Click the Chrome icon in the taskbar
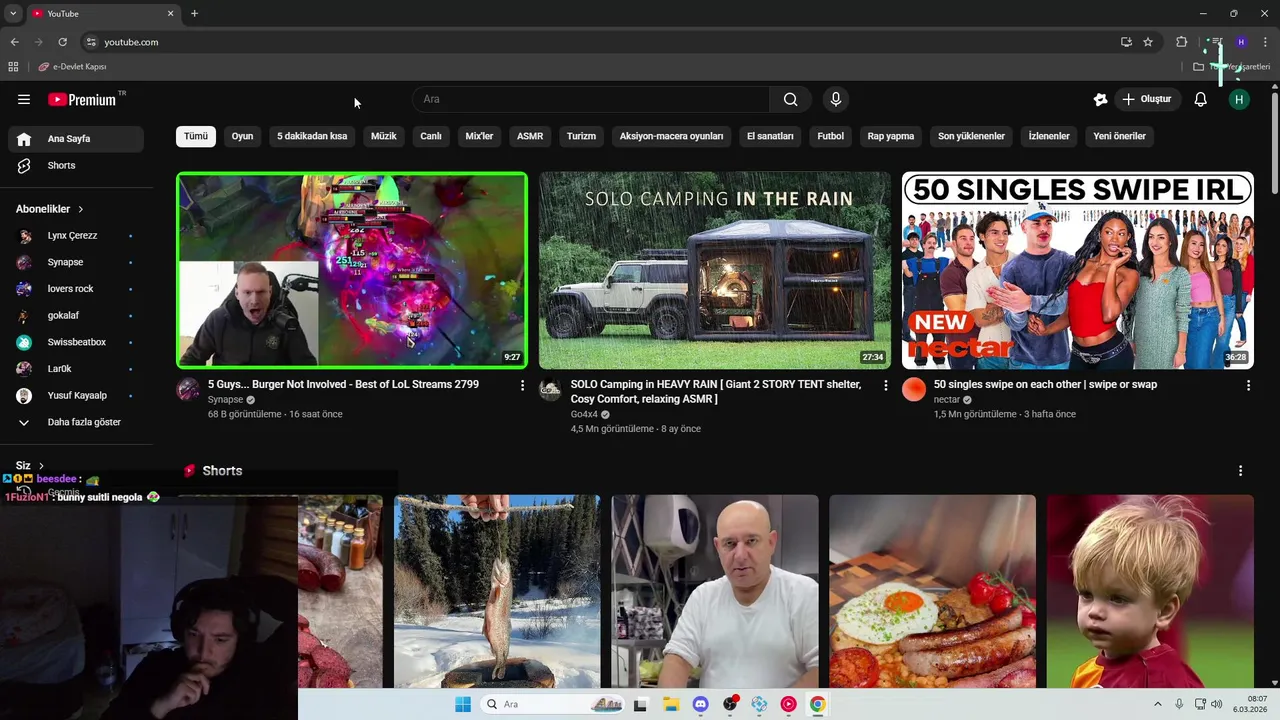Viewport: 1280px width, 720px height. pyautogui.click(x=817, y=704)
